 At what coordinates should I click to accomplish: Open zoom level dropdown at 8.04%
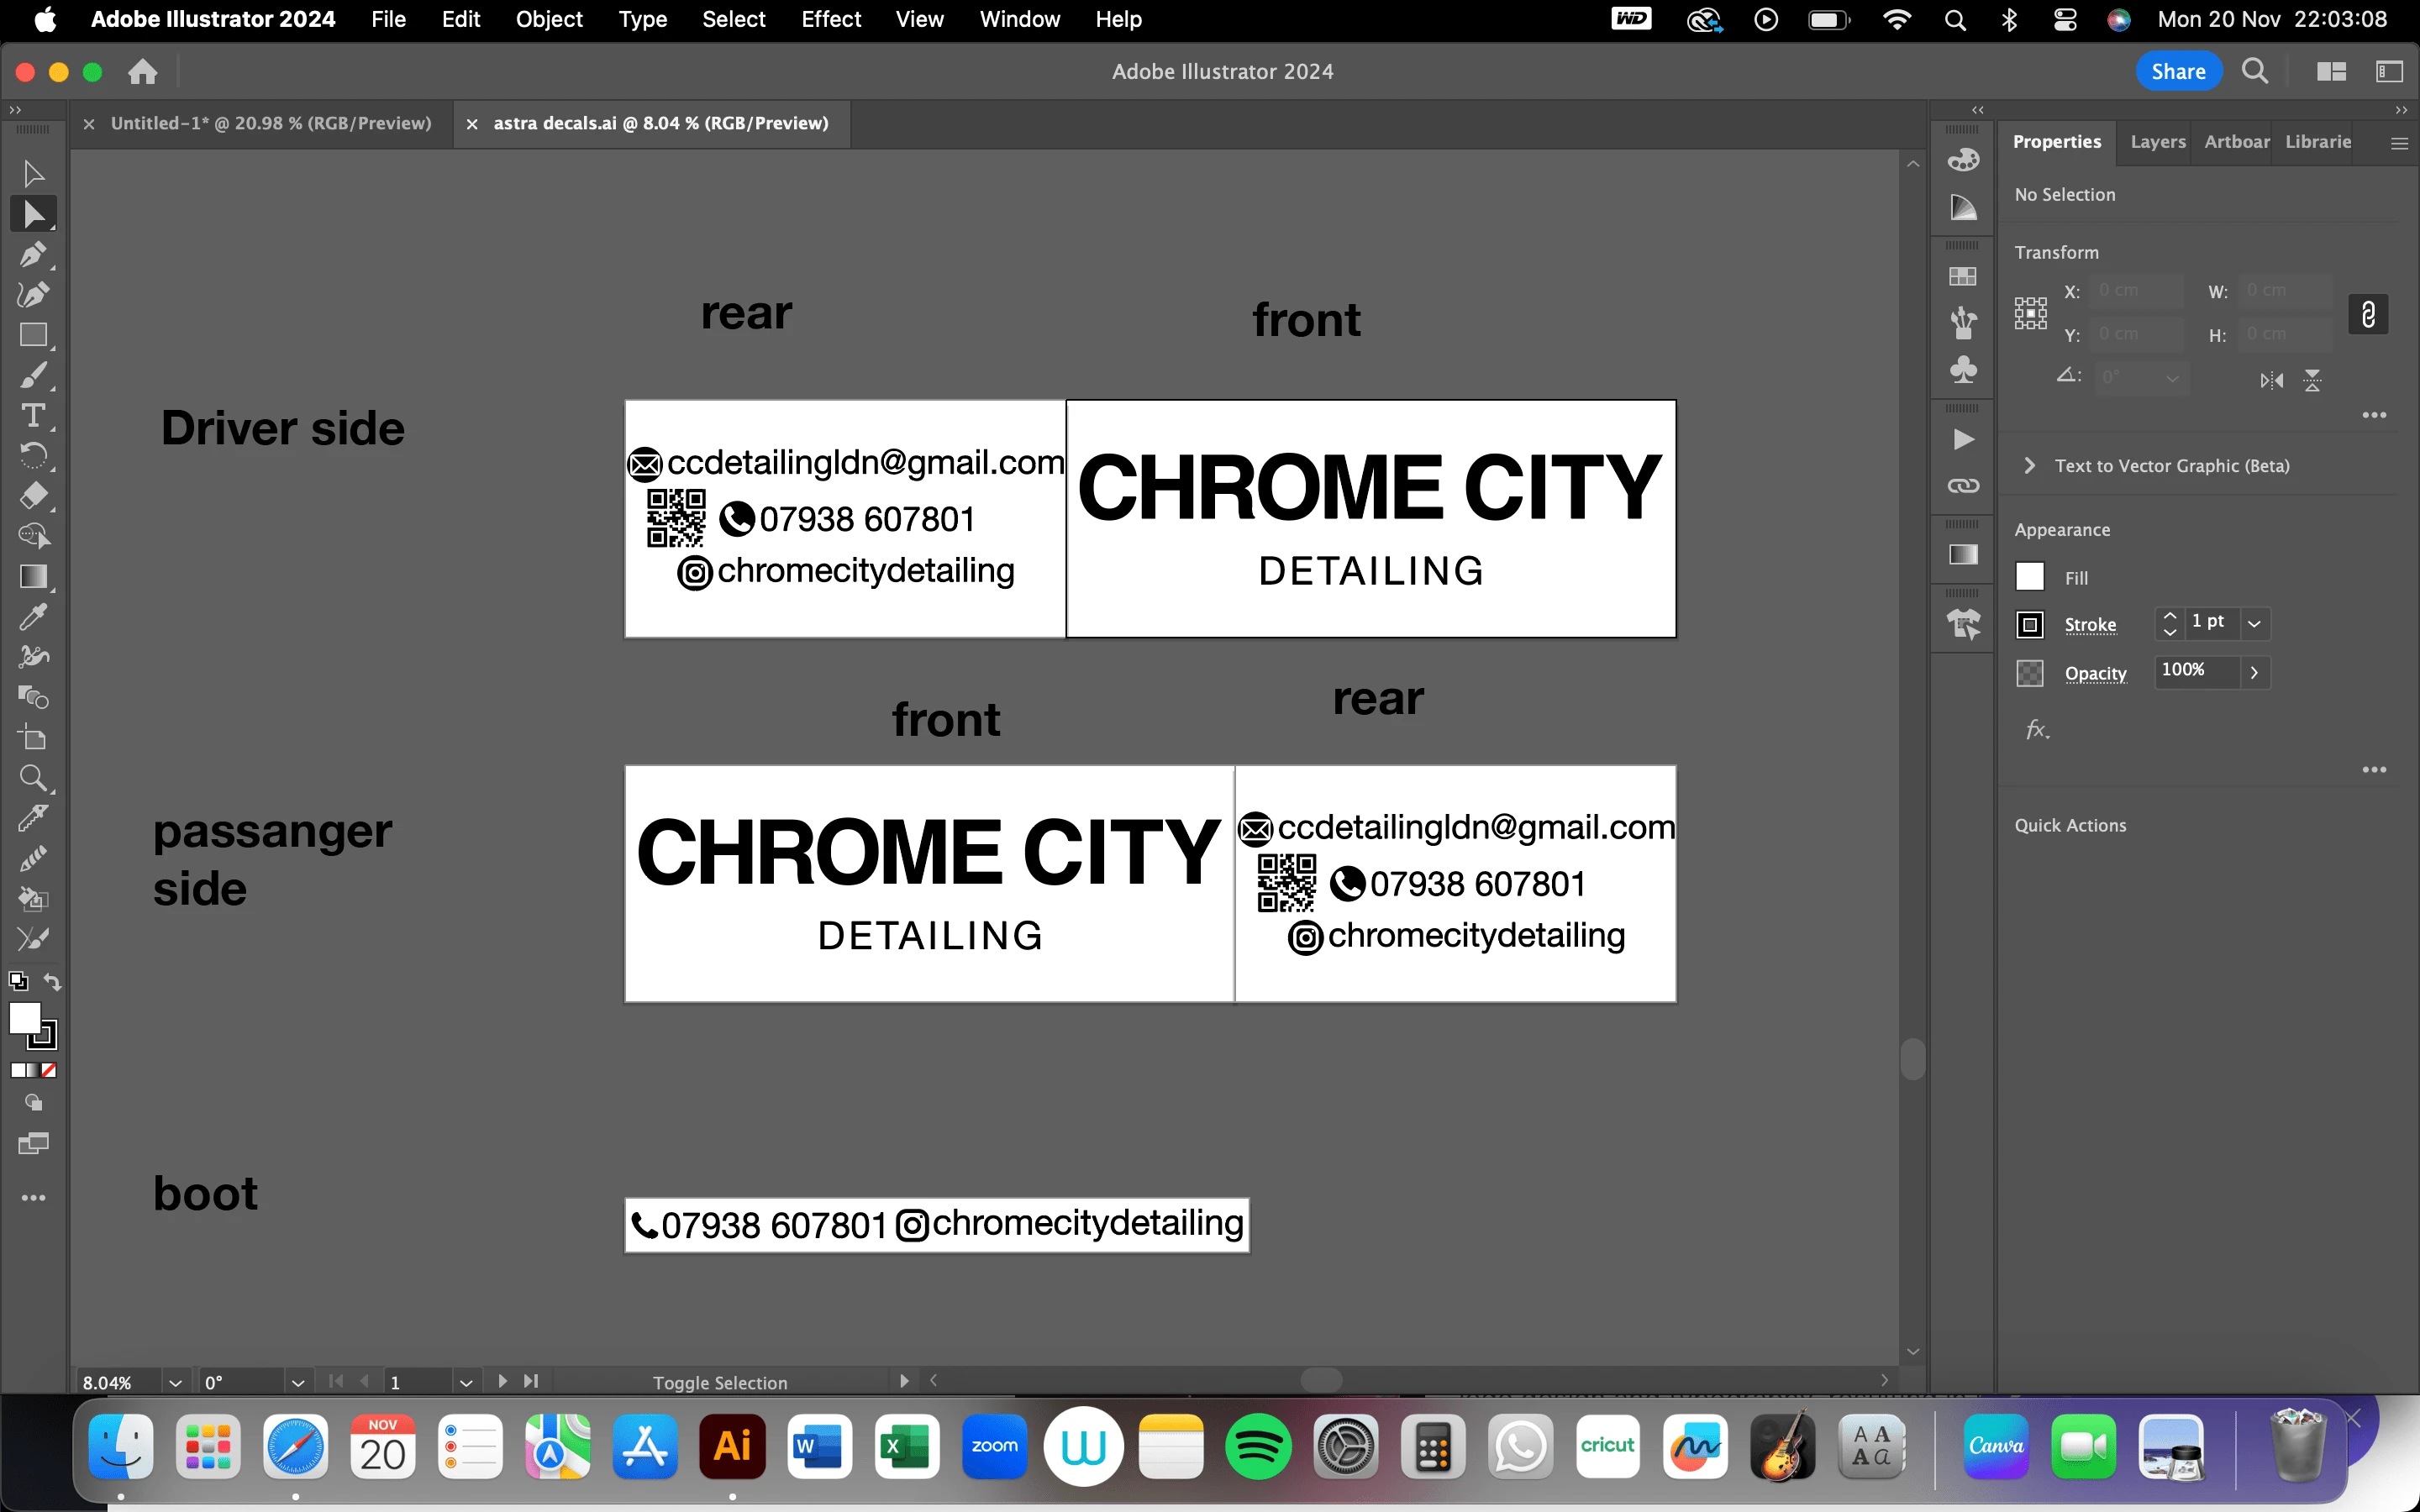(175, 1383)
